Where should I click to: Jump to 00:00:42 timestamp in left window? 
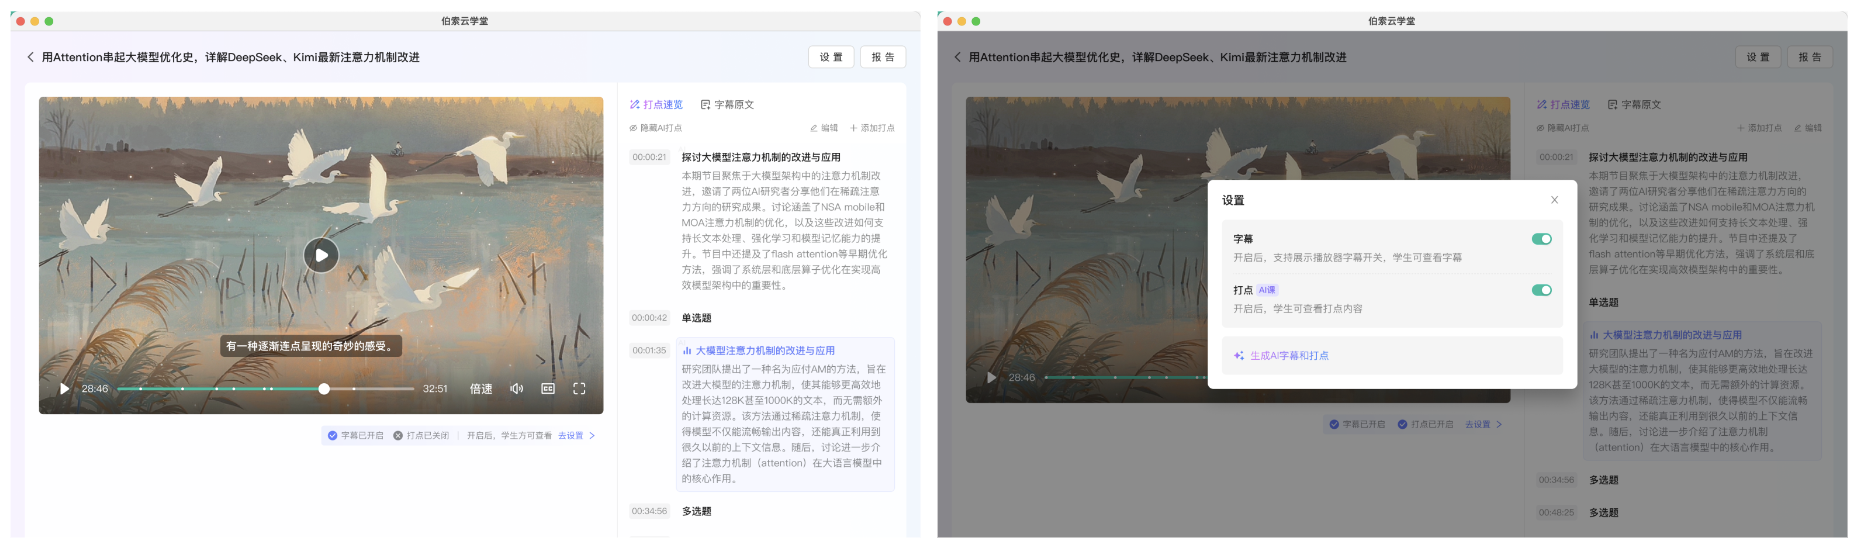click(649, 318)
